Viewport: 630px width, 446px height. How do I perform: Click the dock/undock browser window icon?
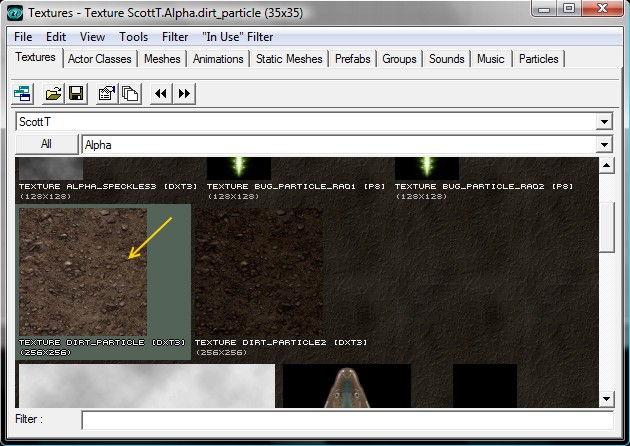click(23, 94)
